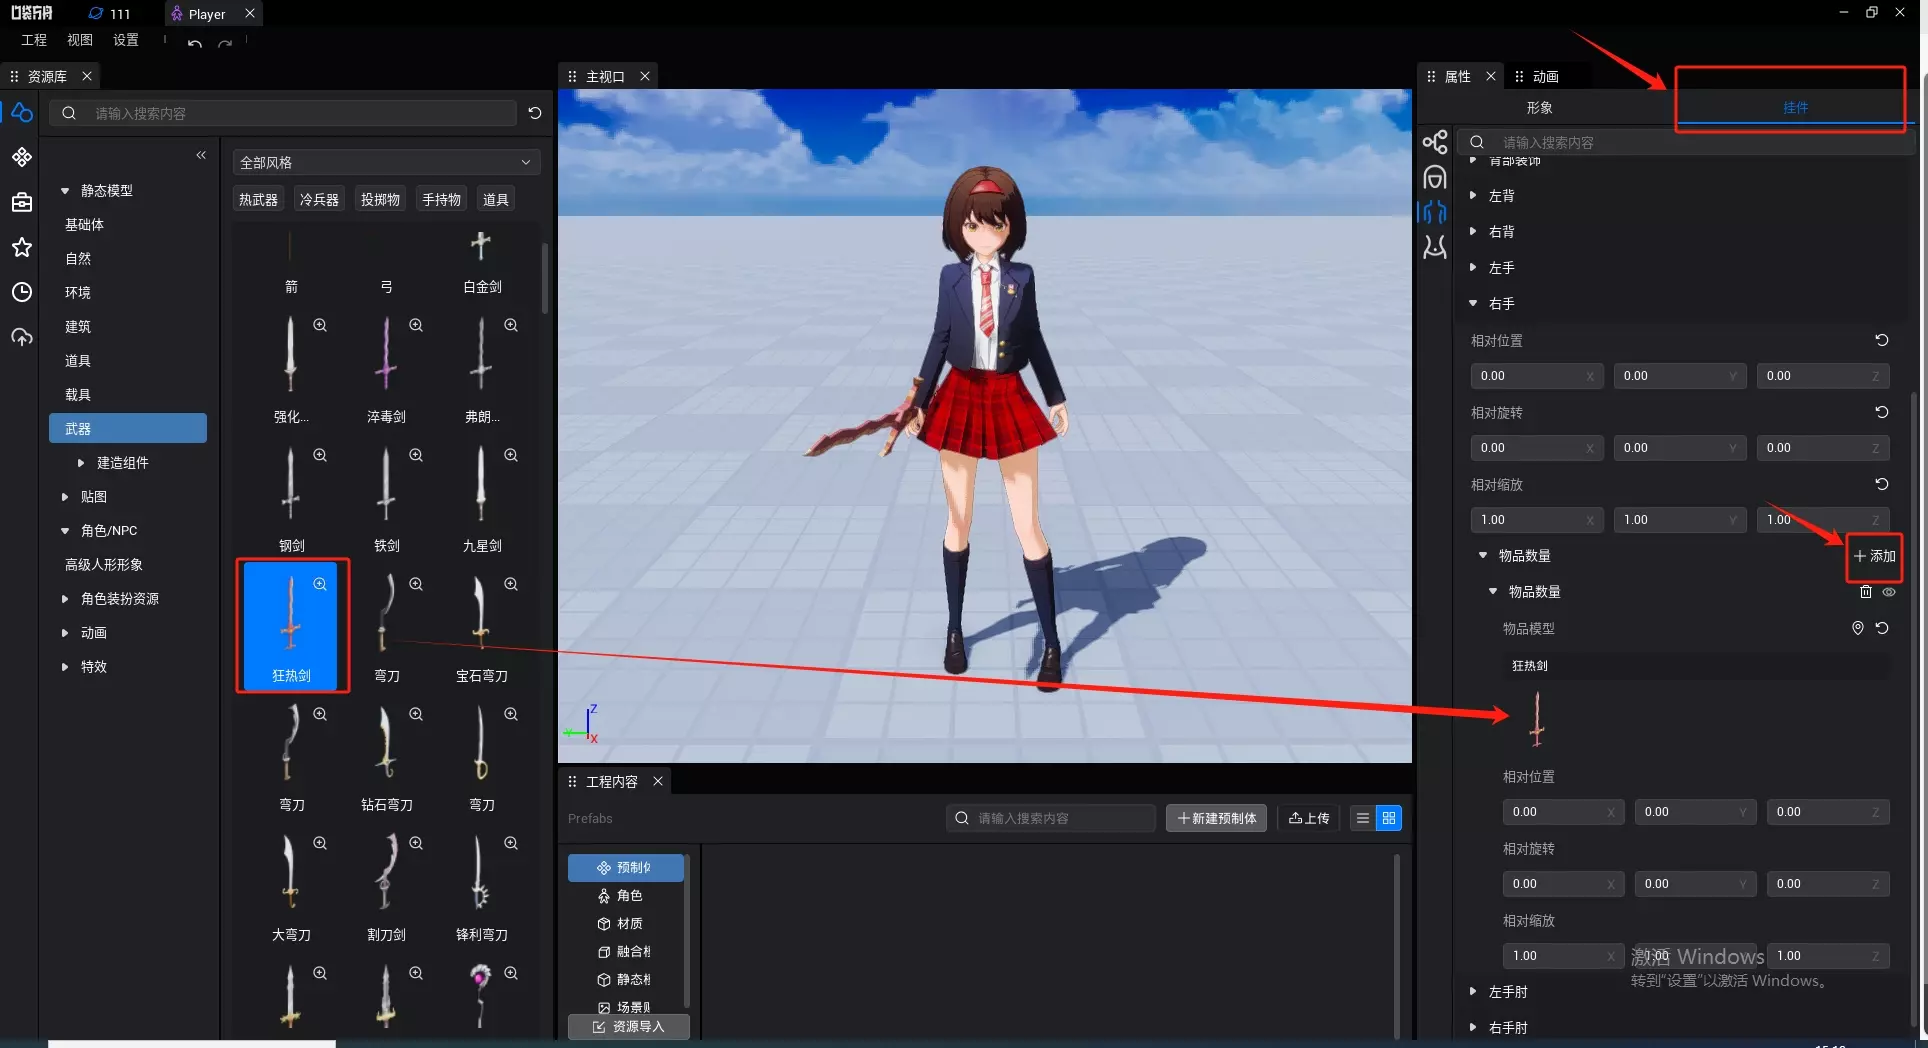Screen dimensions: 1928x1048
Task: Click the highlighted arm attachment icon in the properties sidebar
Action: [1435, 212]
